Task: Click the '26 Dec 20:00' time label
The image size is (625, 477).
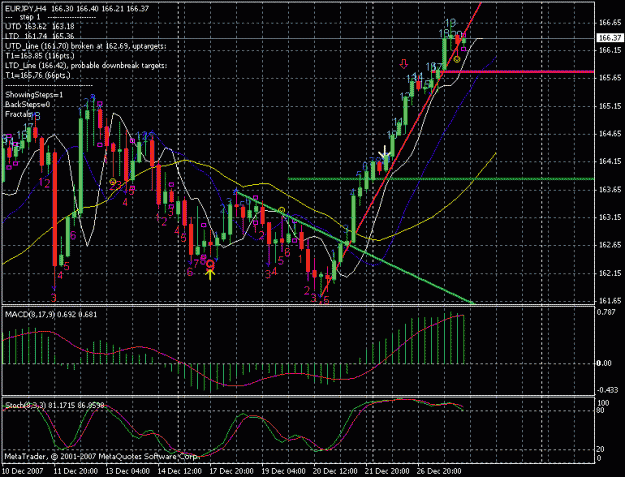Action: point(441,471)
